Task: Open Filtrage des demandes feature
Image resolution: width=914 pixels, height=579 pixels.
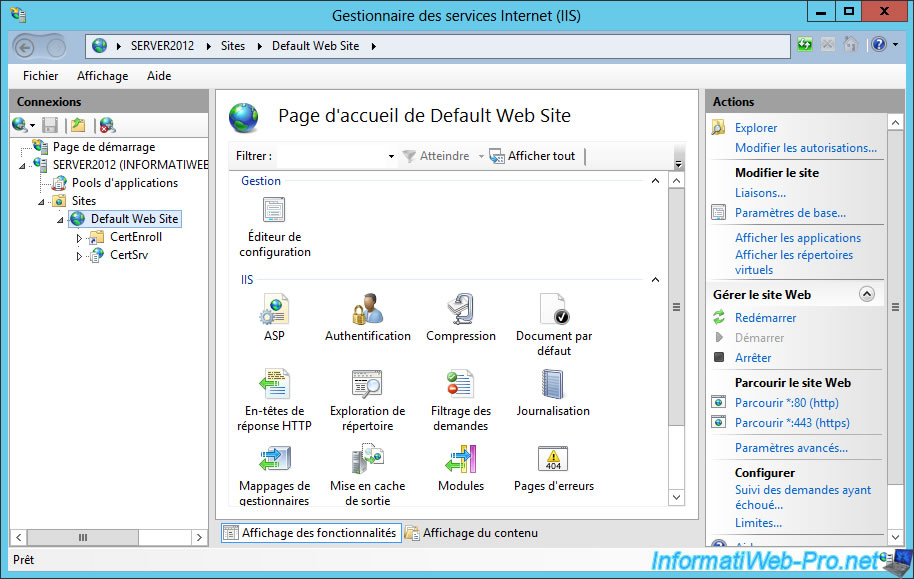Action: pos(460,385)
